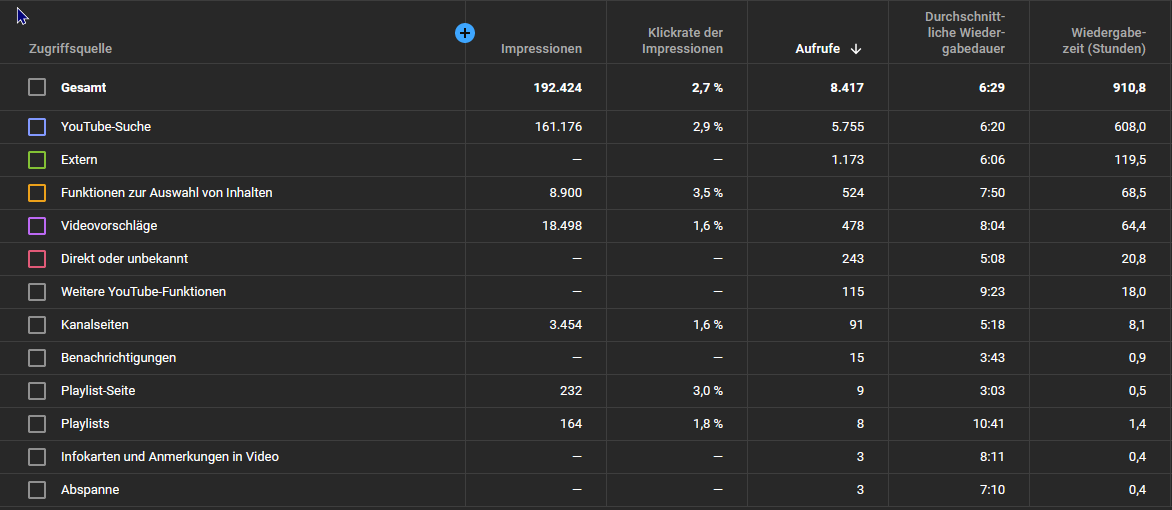Open the Videovorschläge traffic source
The image size is (1172, 510).
pyautogui.click(x=109, y=226)
